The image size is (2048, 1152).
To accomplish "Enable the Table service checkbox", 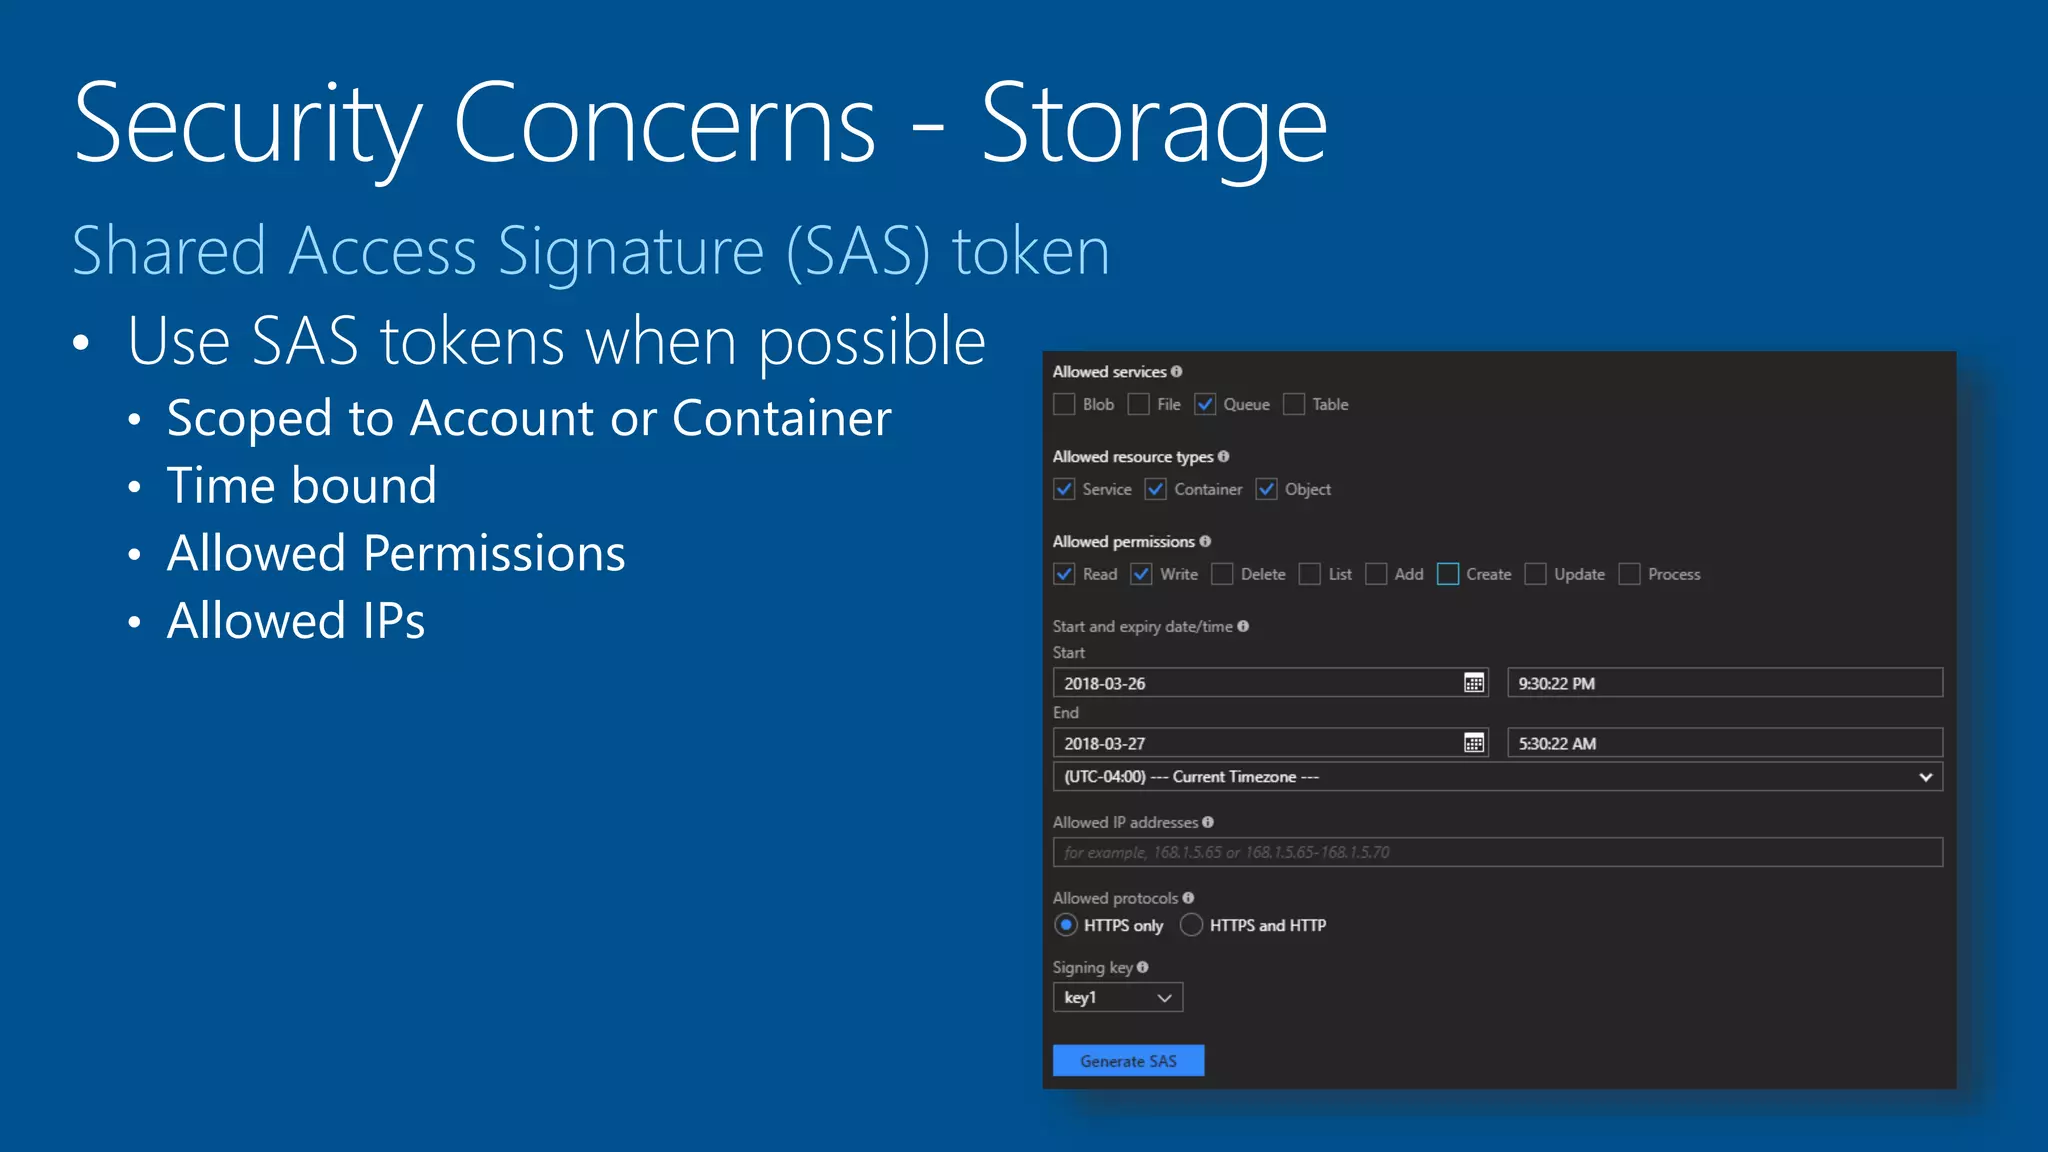I will (x=1294, y=404).
